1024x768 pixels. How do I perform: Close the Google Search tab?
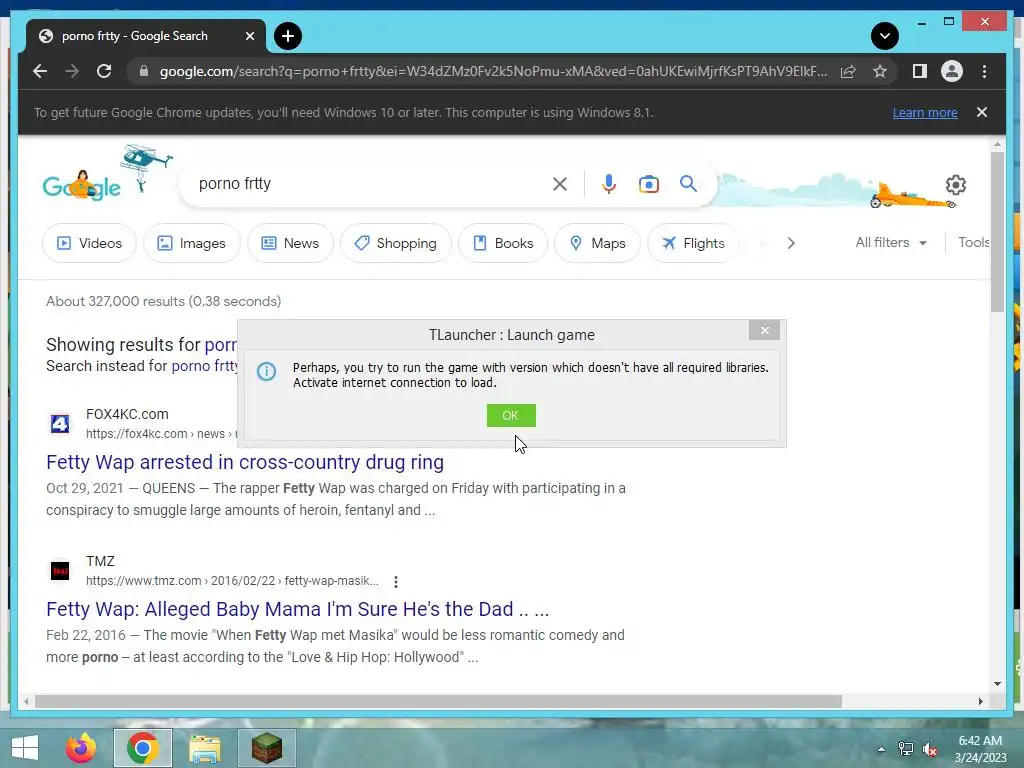pos(249,36)
